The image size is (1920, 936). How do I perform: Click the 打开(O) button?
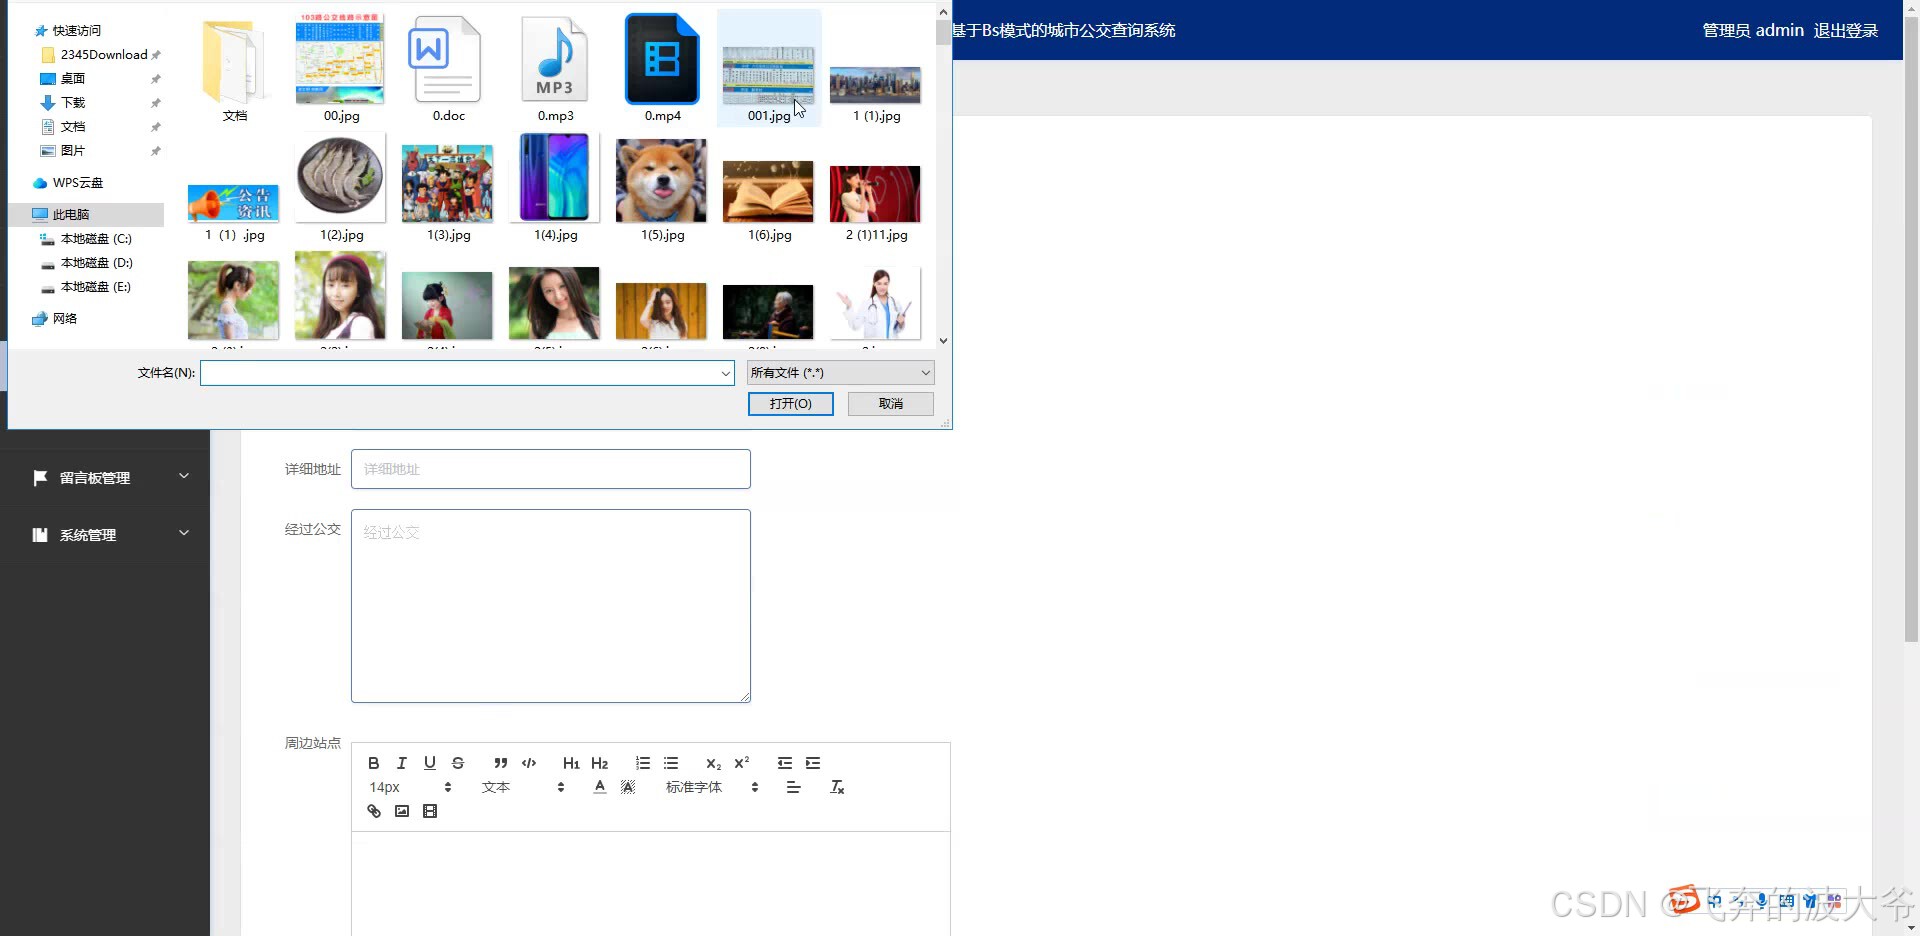[790, 403]
